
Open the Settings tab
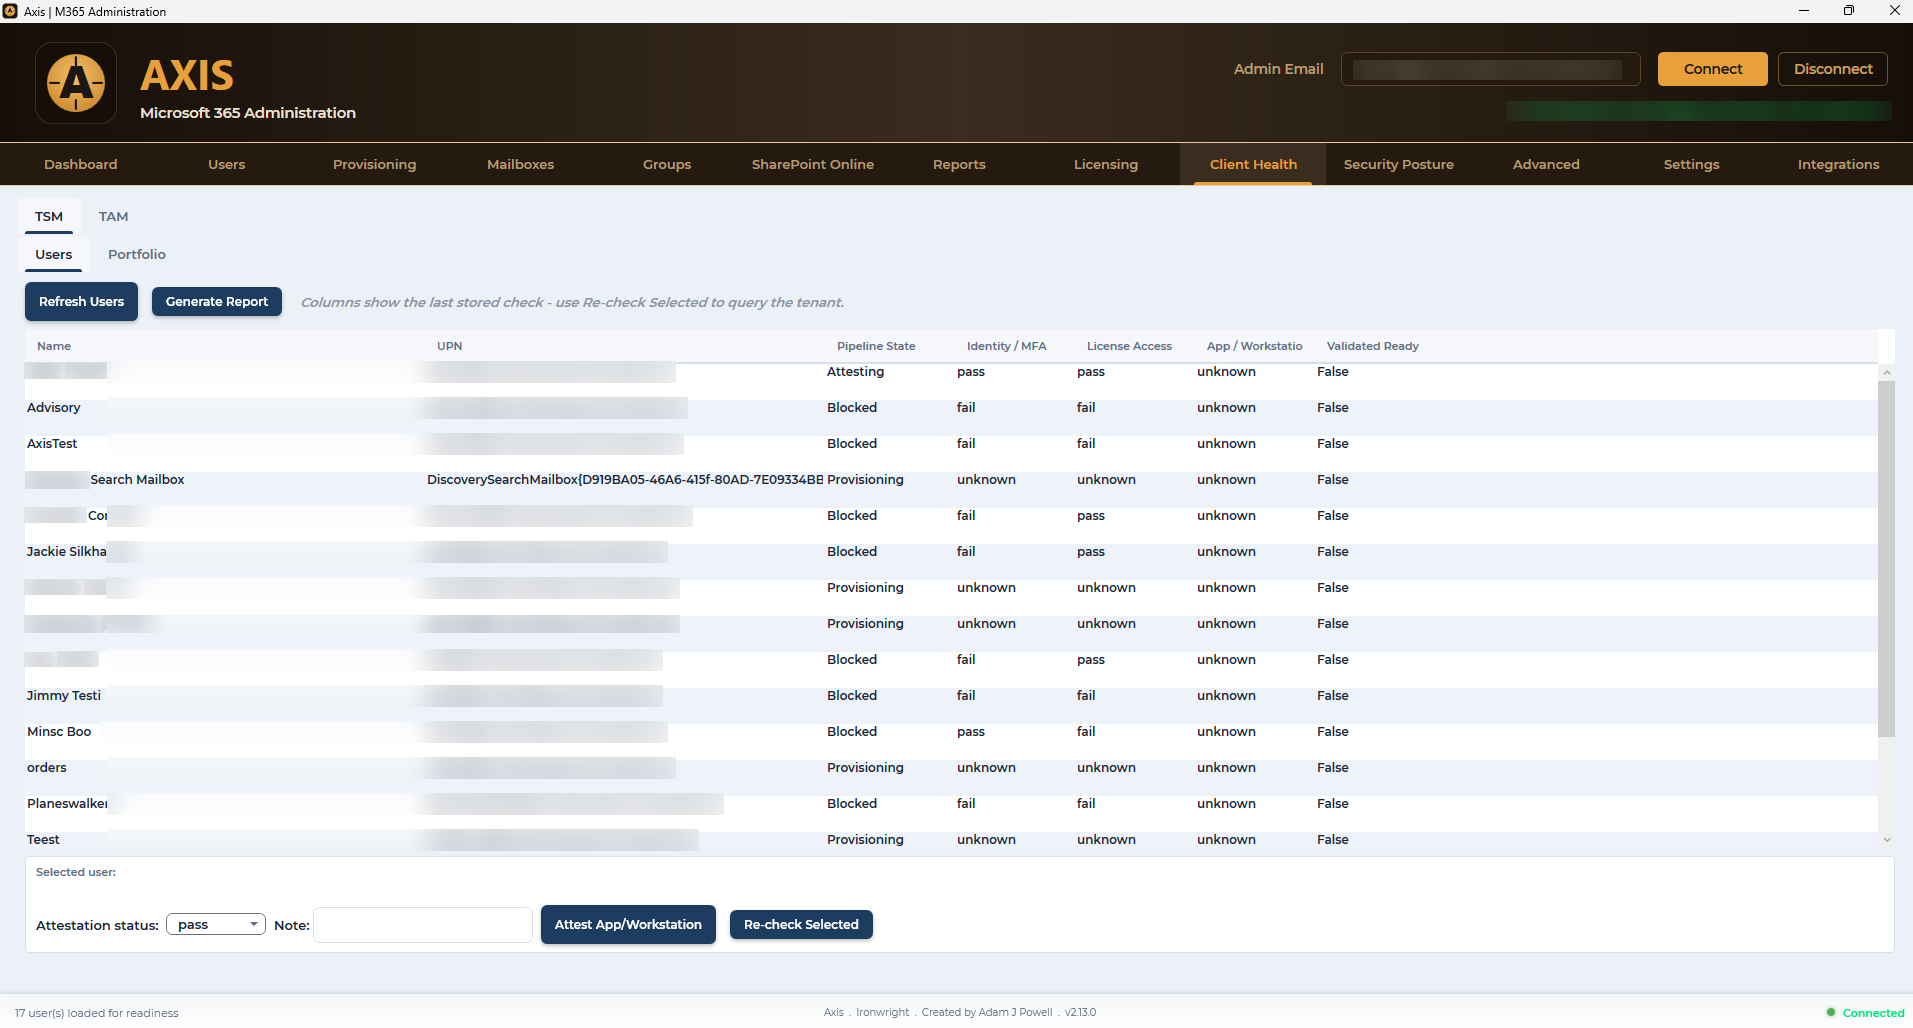click(x=1692, y=164)
